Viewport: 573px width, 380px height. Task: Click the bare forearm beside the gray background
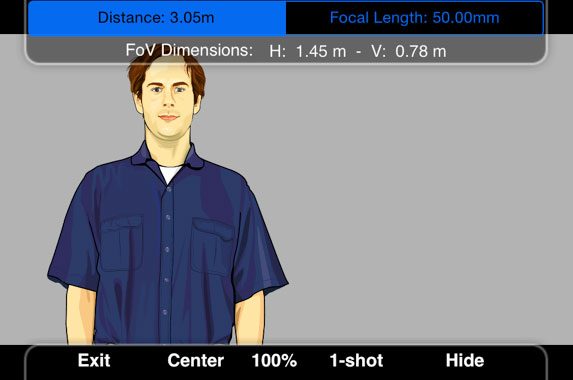(250, 319)
